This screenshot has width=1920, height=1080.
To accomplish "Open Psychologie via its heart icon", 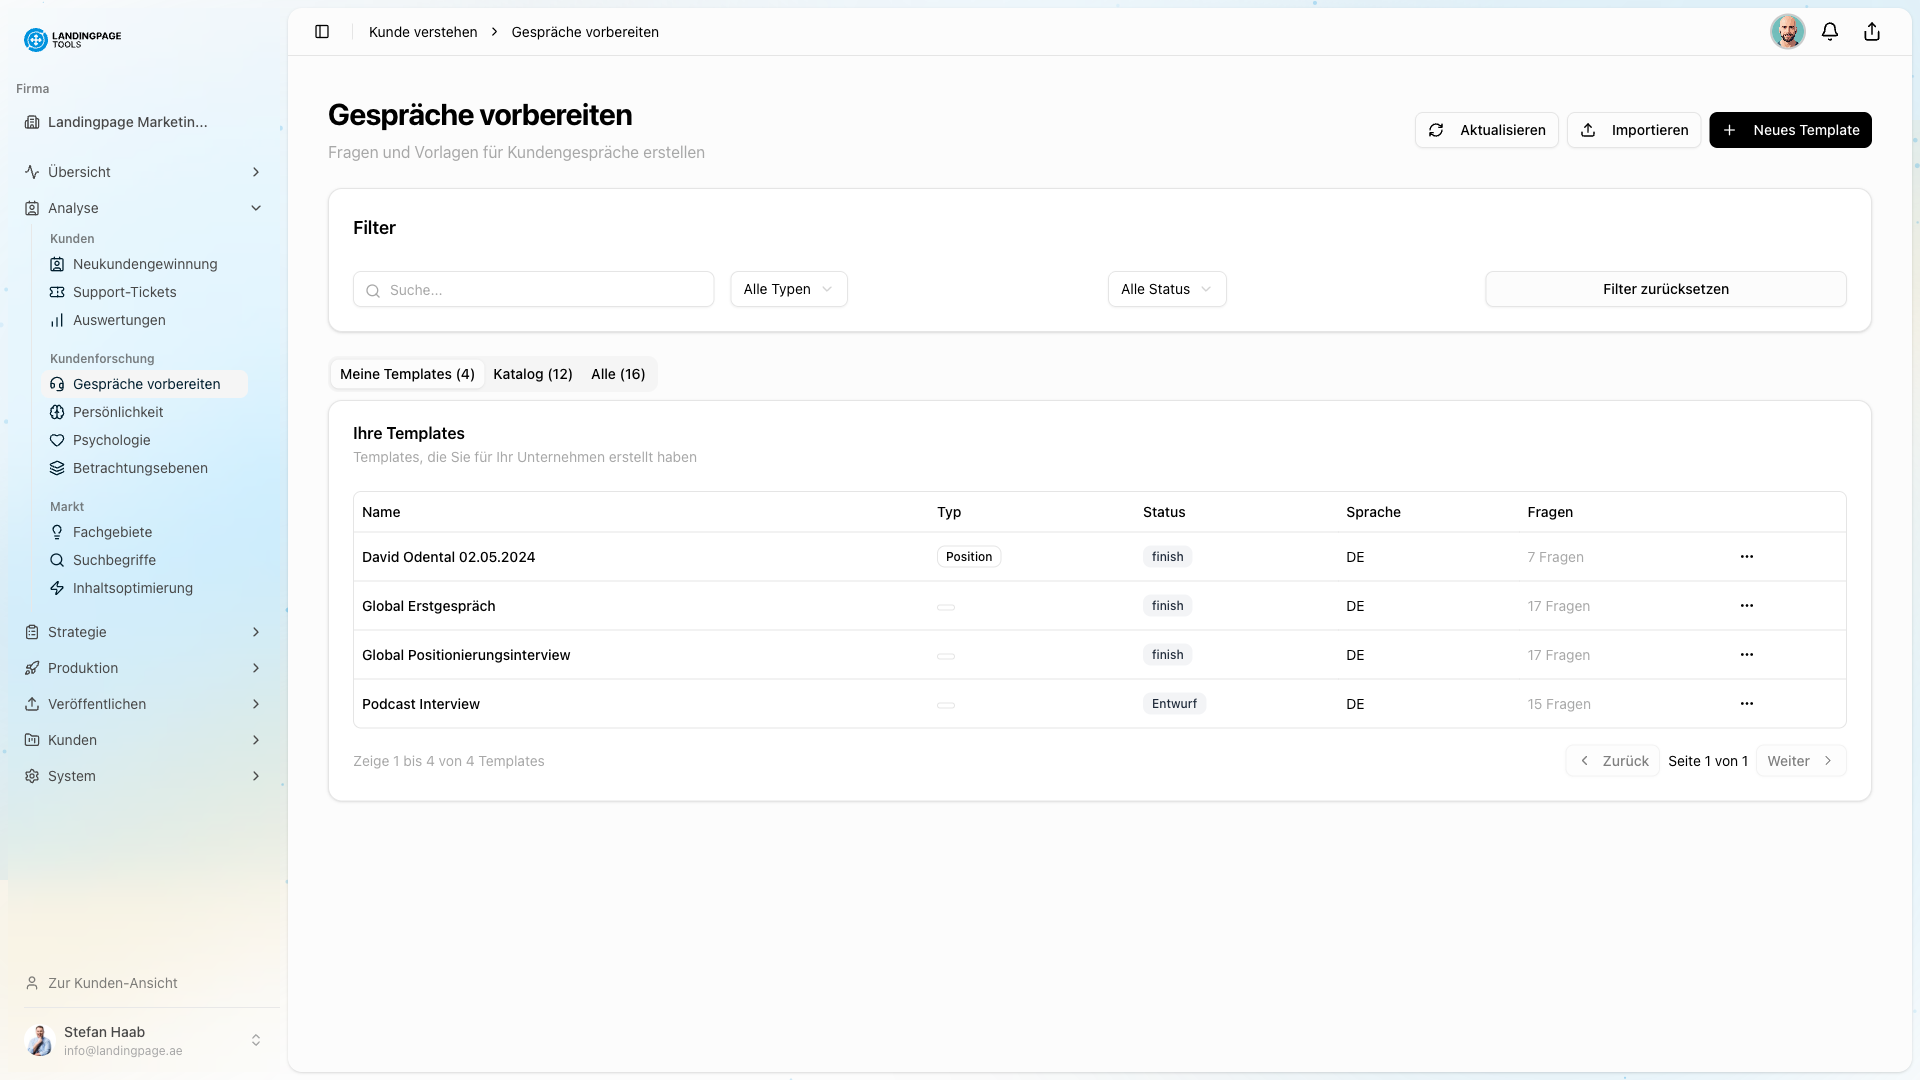I will [58, 440].
